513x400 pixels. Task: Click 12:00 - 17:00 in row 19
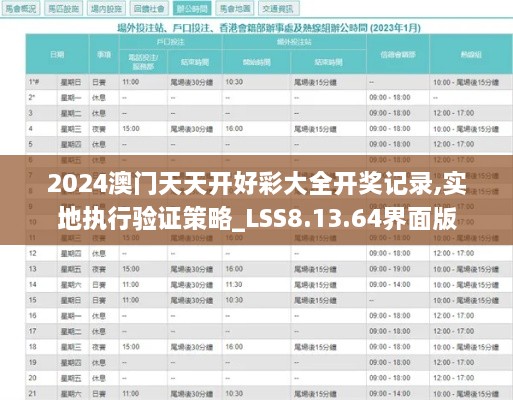coord(453,362)
